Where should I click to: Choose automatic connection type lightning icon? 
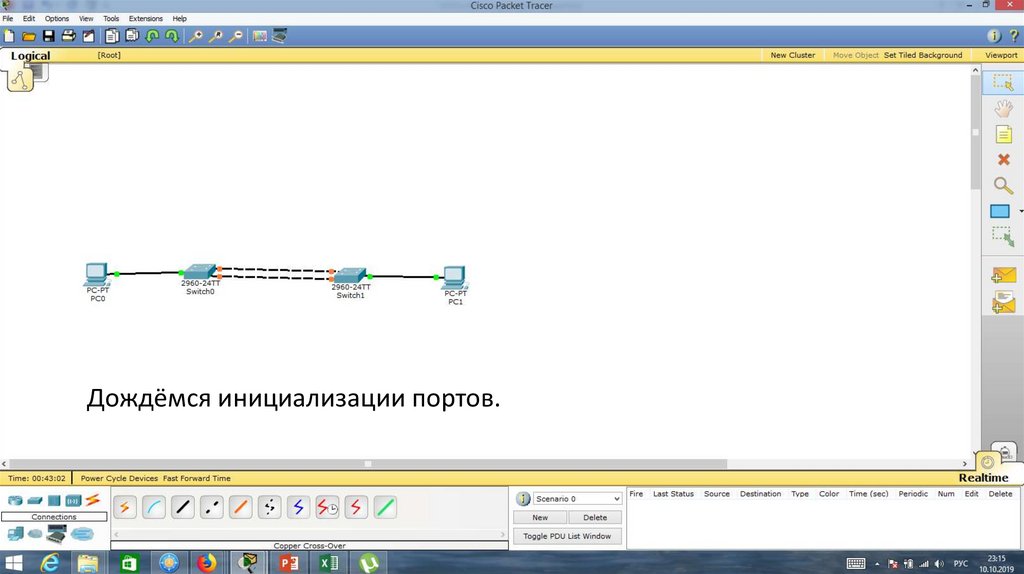125,507
